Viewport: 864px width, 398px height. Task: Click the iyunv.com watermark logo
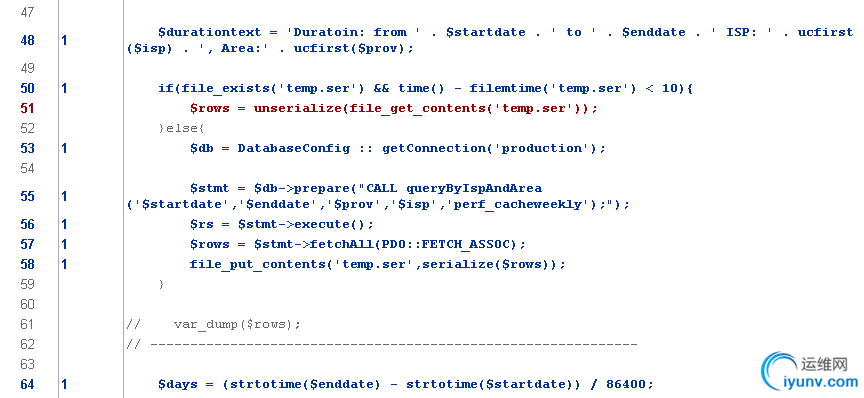[x=812, y=372]
